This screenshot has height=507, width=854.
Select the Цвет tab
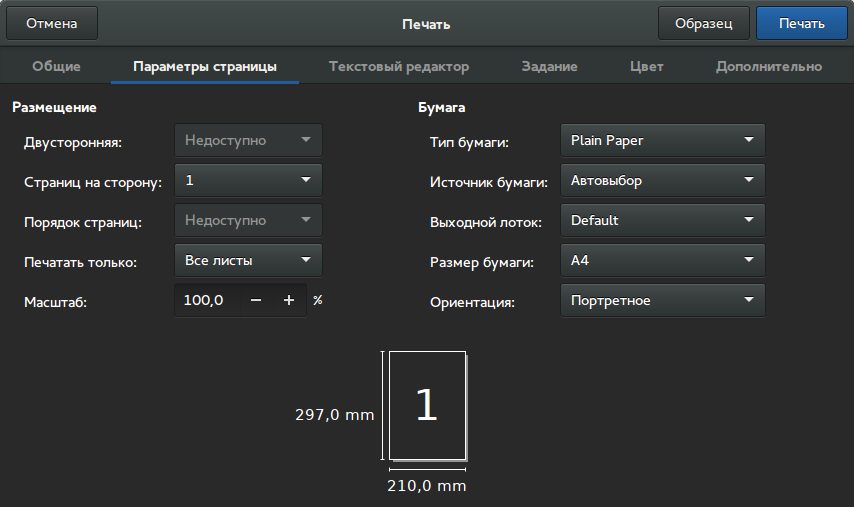[646, 67]
